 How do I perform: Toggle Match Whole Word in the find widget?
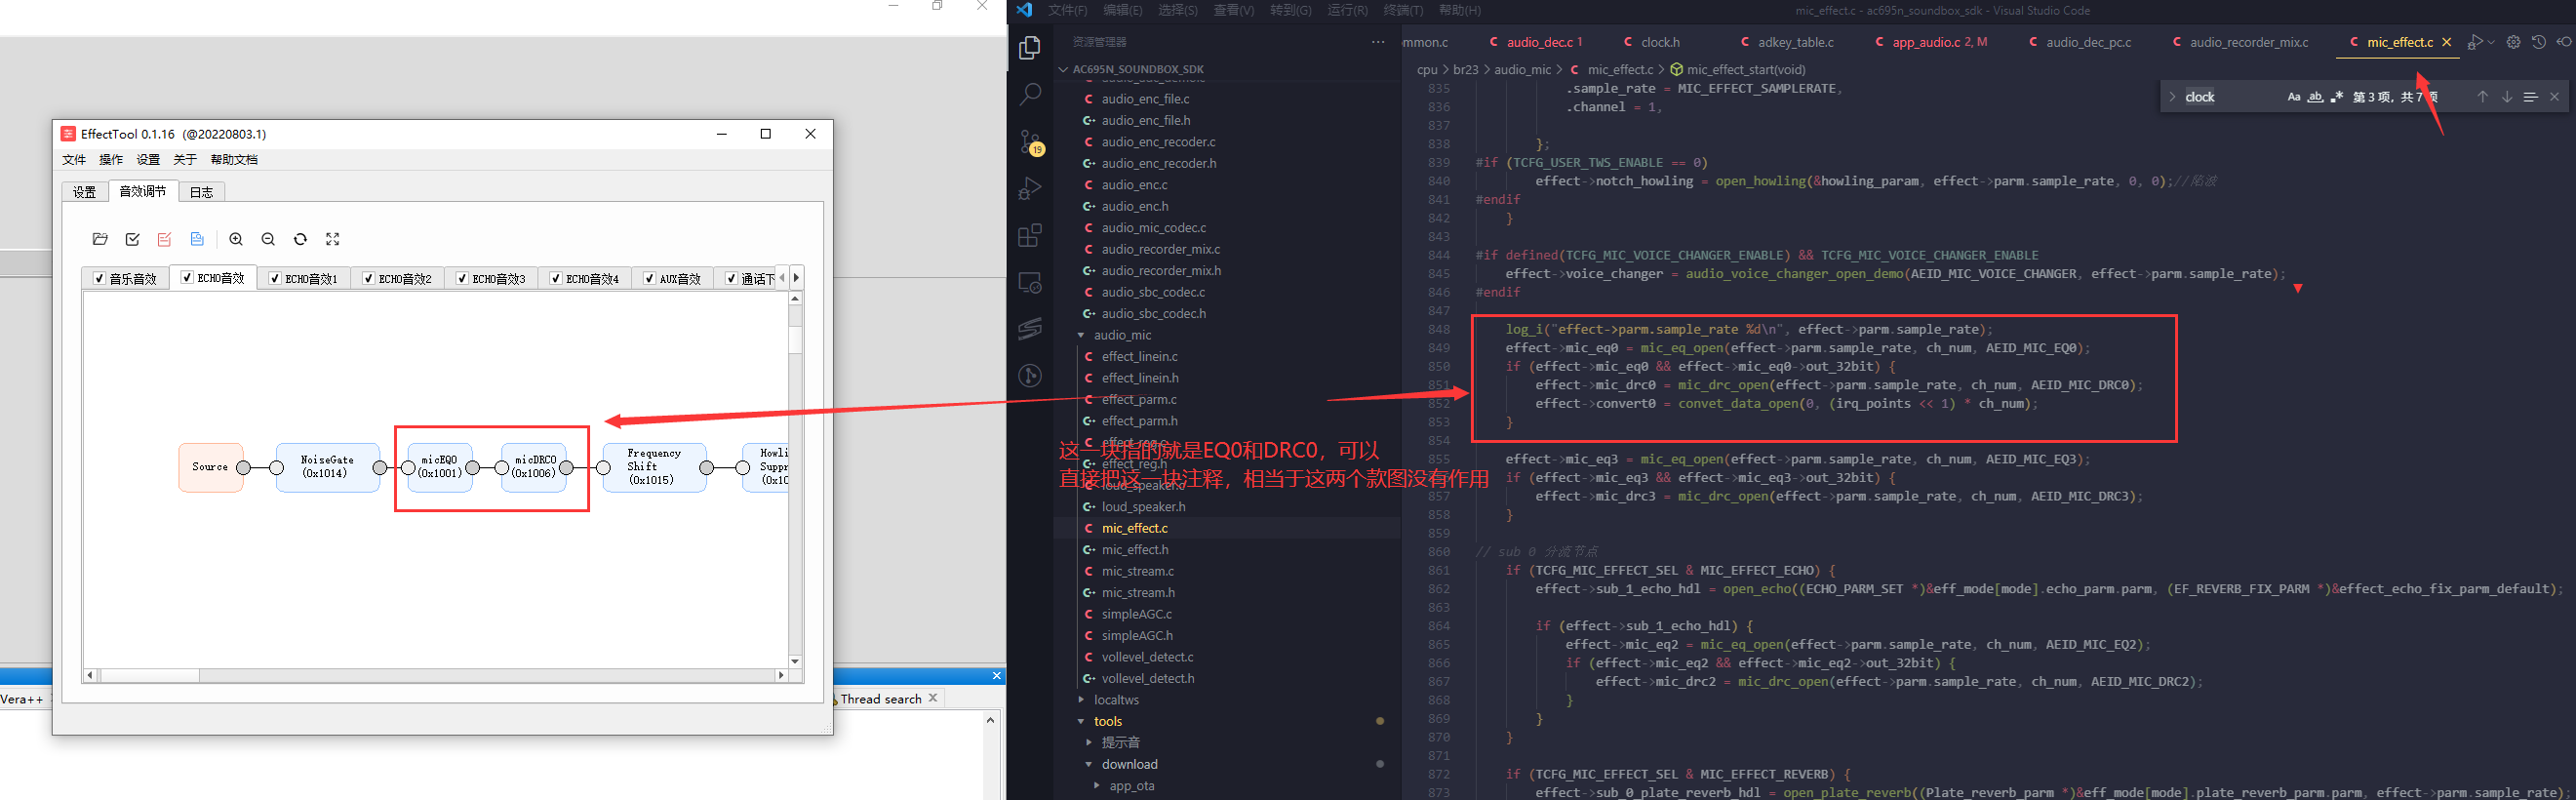[x=2315, y=97]
